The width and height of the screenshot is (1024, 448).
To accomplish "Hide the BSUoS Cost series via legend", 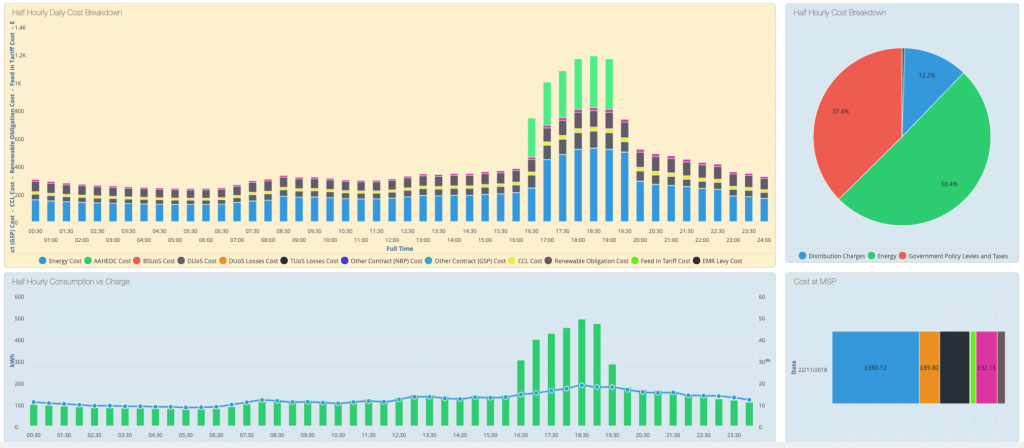I will pos(155,261).
